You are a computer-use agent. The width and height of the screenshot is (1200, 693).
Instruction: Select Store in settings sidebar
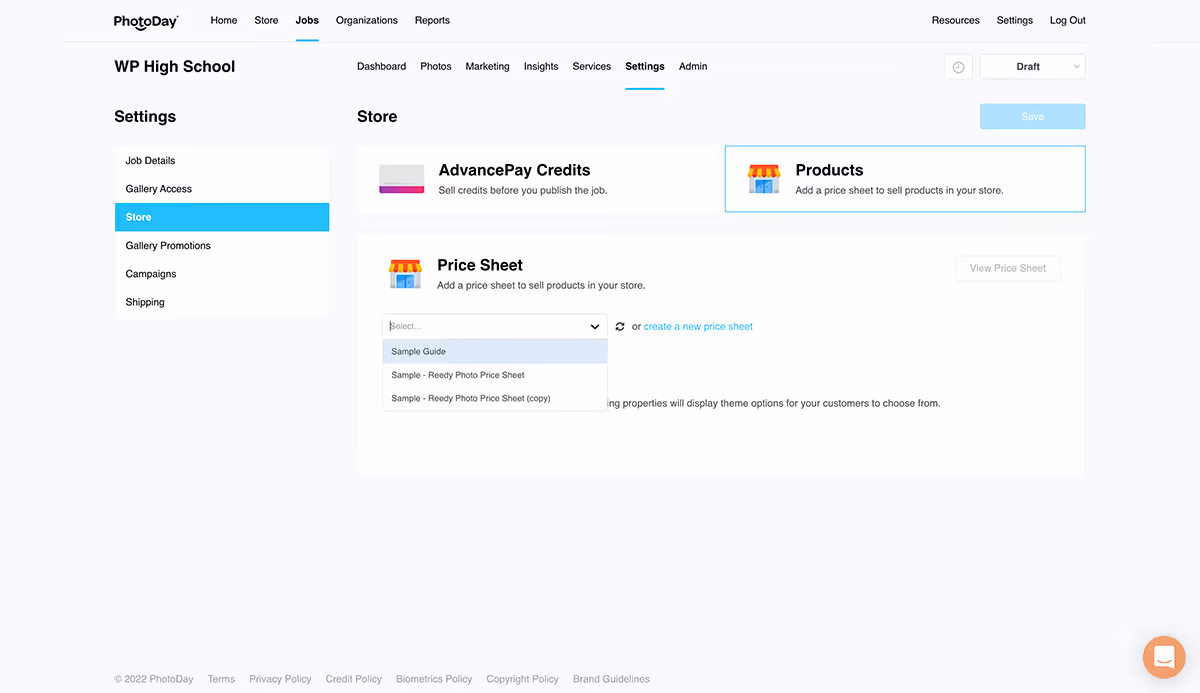pyautogui.click(x=222, y=217)
